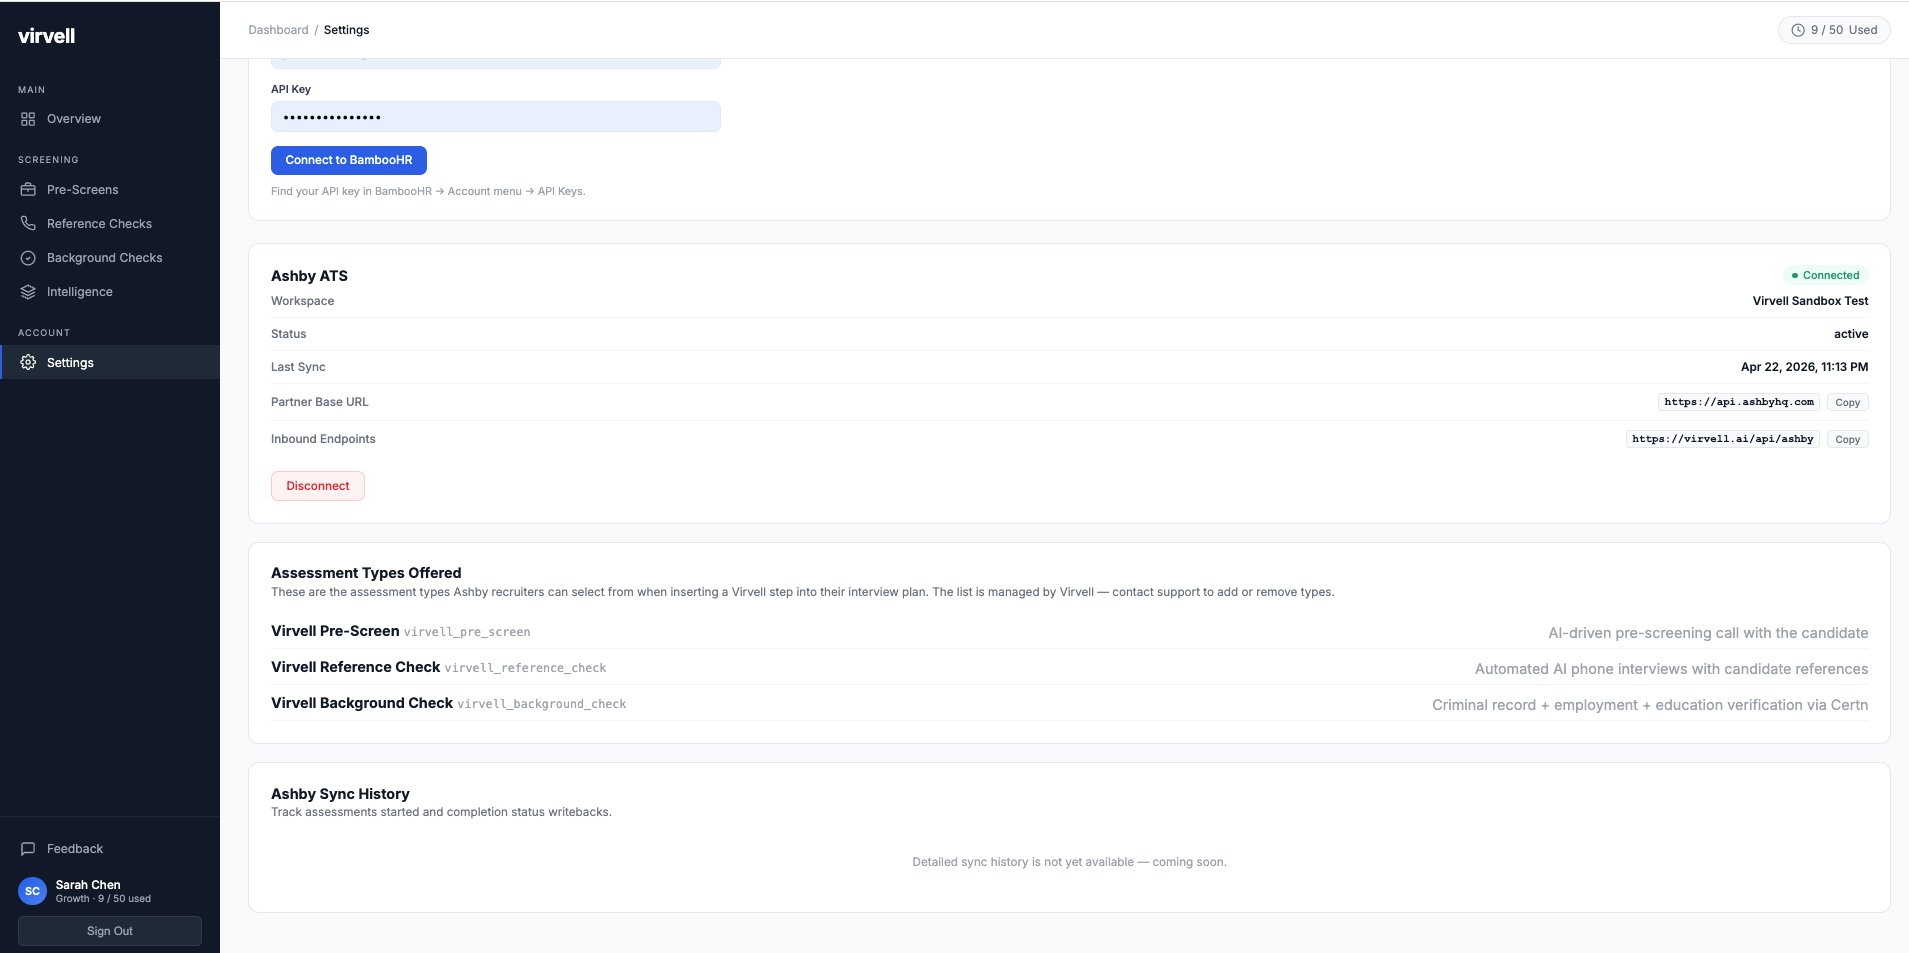The image size is (1909, 953).
Task: Go to Pre-Screens
Action: coord(110,190)
